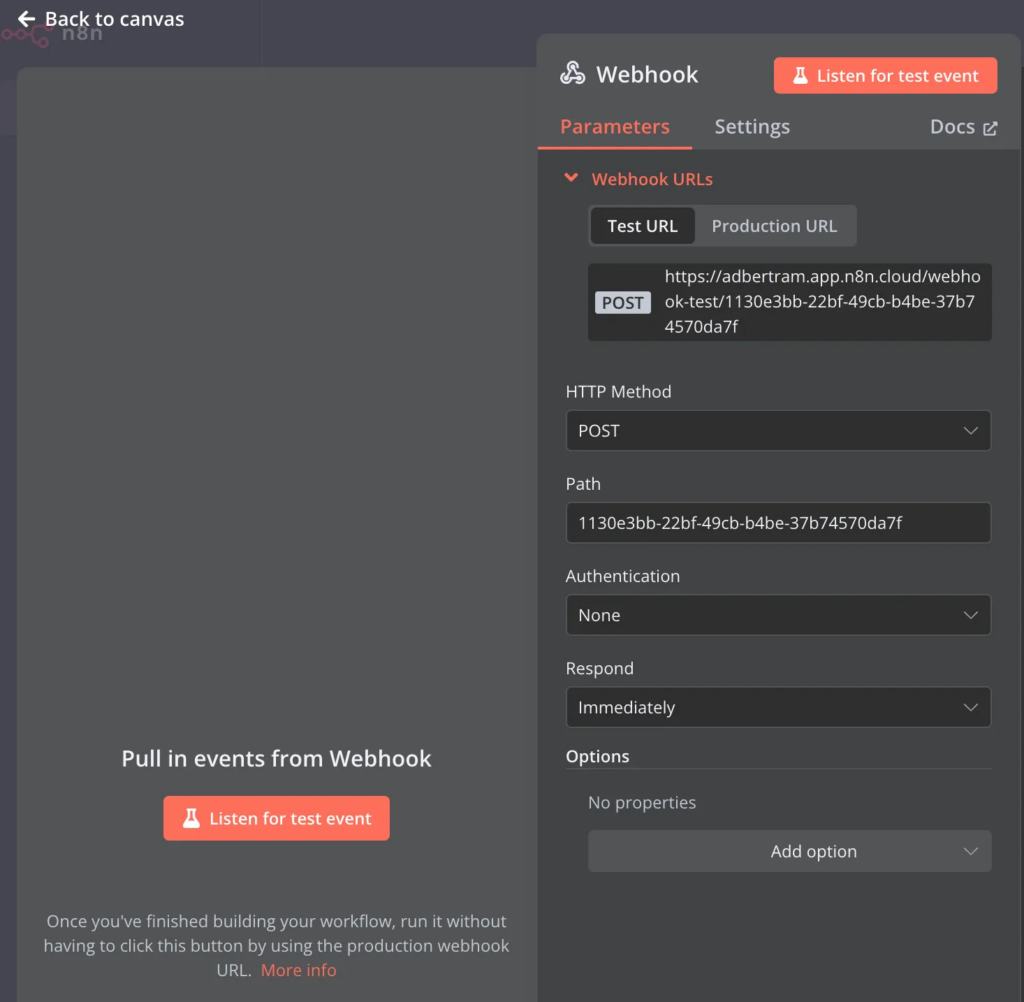Click the No properties text
Image resolution: width=1024 pixels, height=1002 pixels.
pos(642,802)
